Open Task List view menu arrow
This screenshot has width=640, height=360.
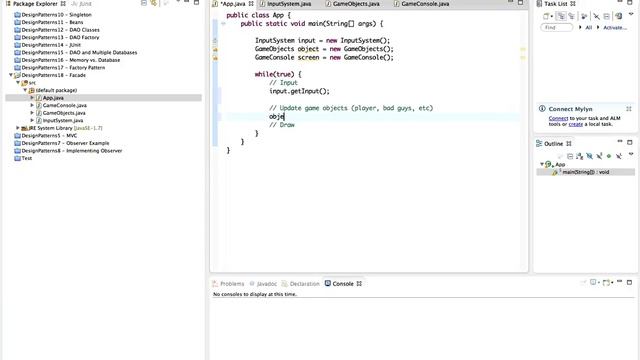(x=631, y=14)
